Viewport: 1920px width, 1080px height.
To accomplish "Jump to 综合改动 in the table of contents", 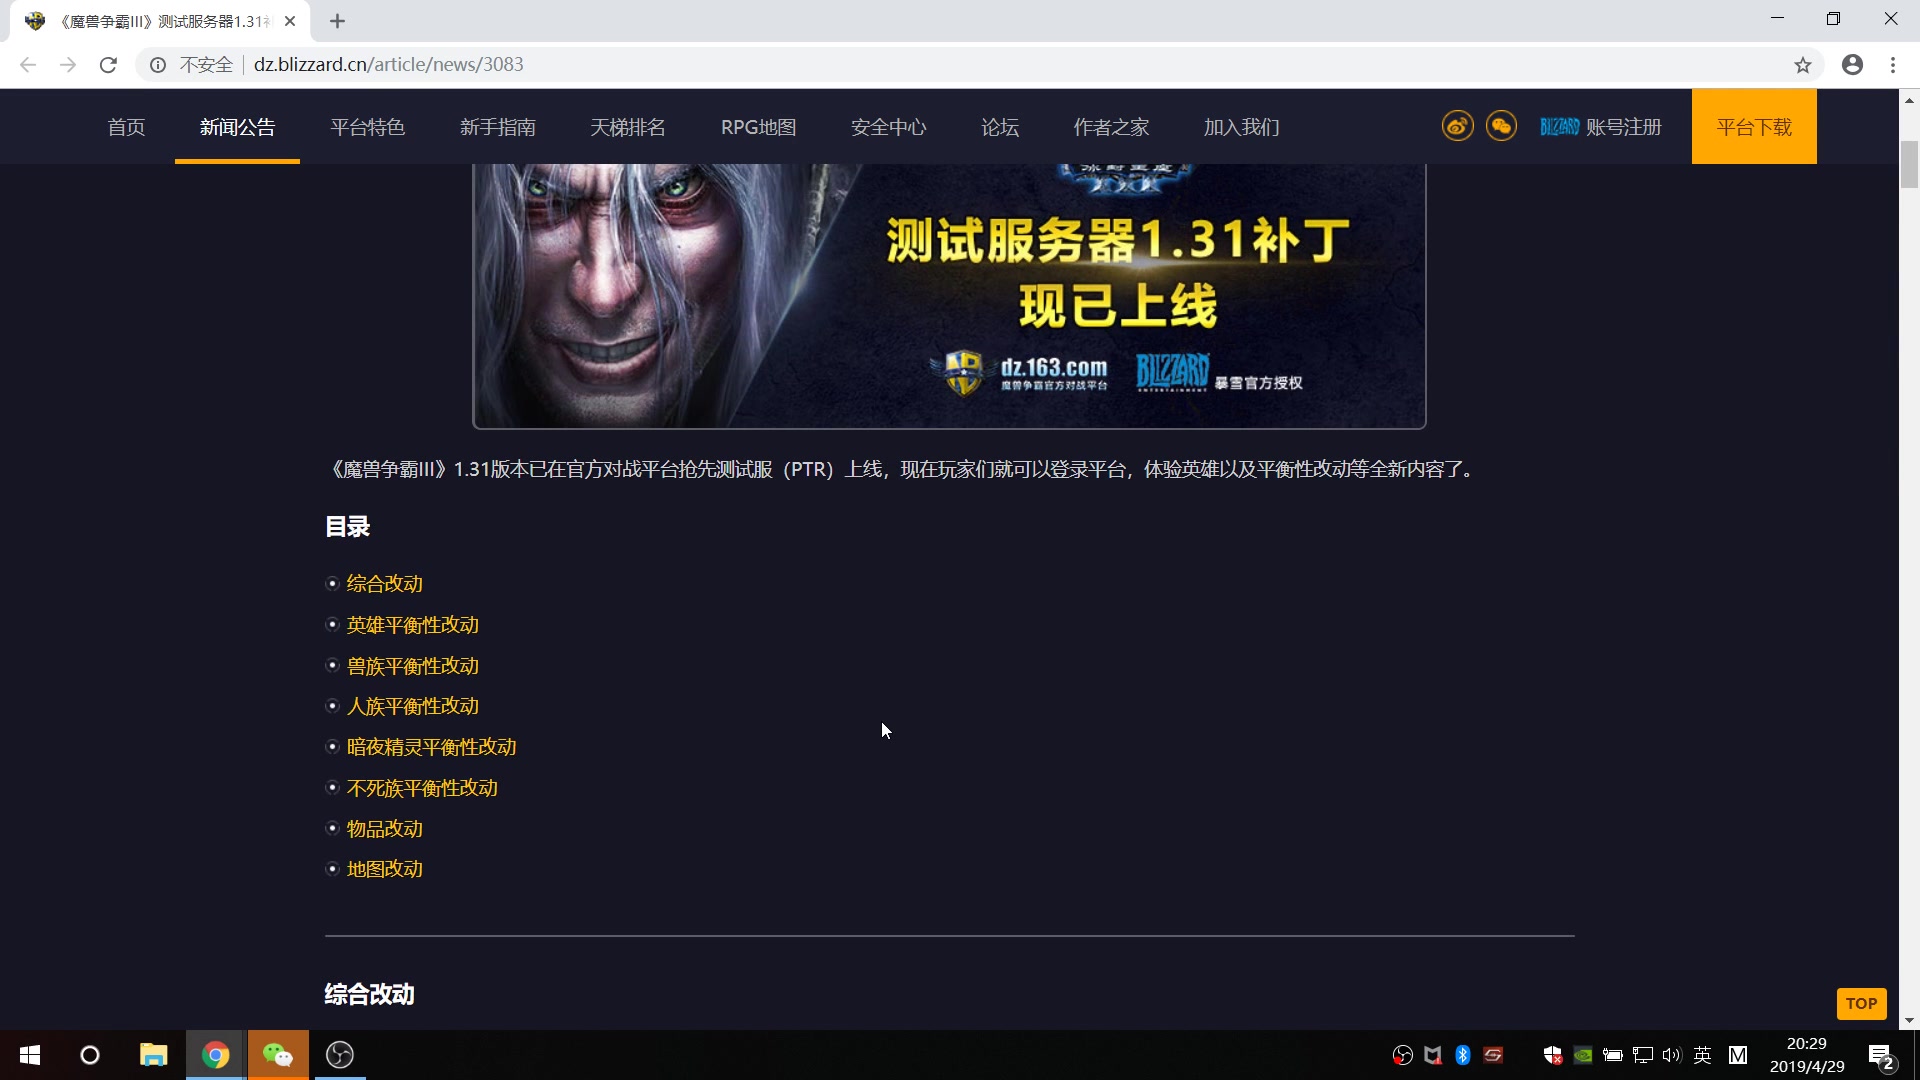I will pyautogui.click(x=385, y=584).
